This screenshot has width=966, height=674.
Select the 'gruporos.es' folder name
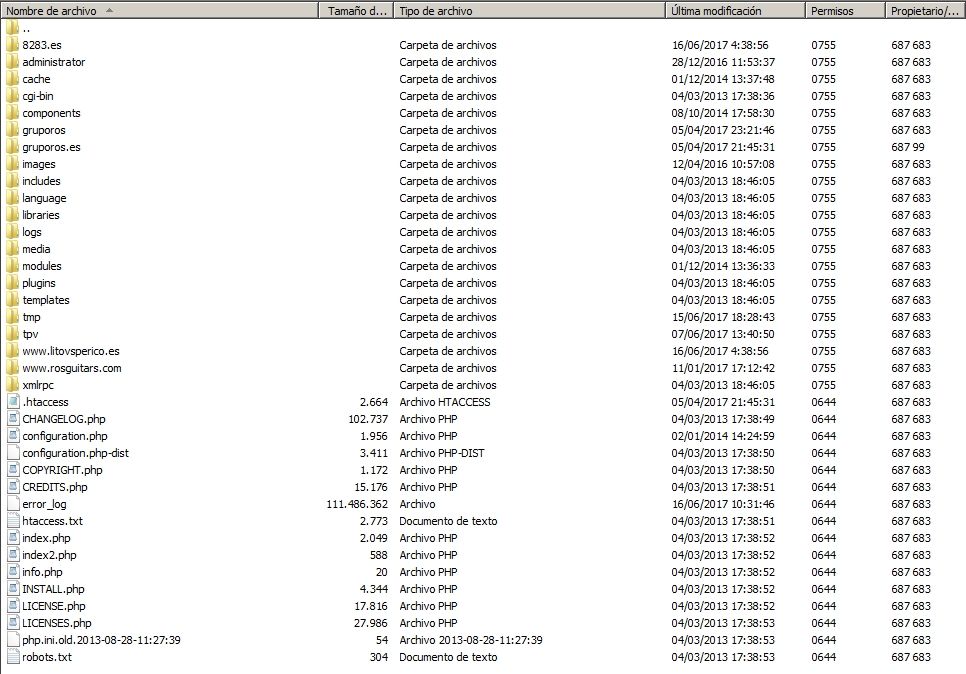(51, 147)
